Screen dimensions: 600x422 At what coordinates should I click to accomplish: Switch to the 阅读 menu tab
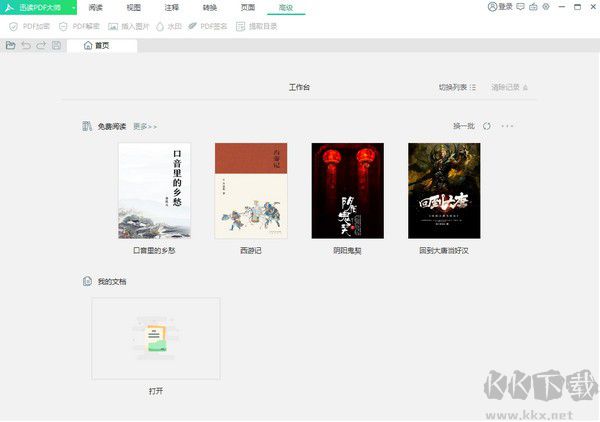95,7
